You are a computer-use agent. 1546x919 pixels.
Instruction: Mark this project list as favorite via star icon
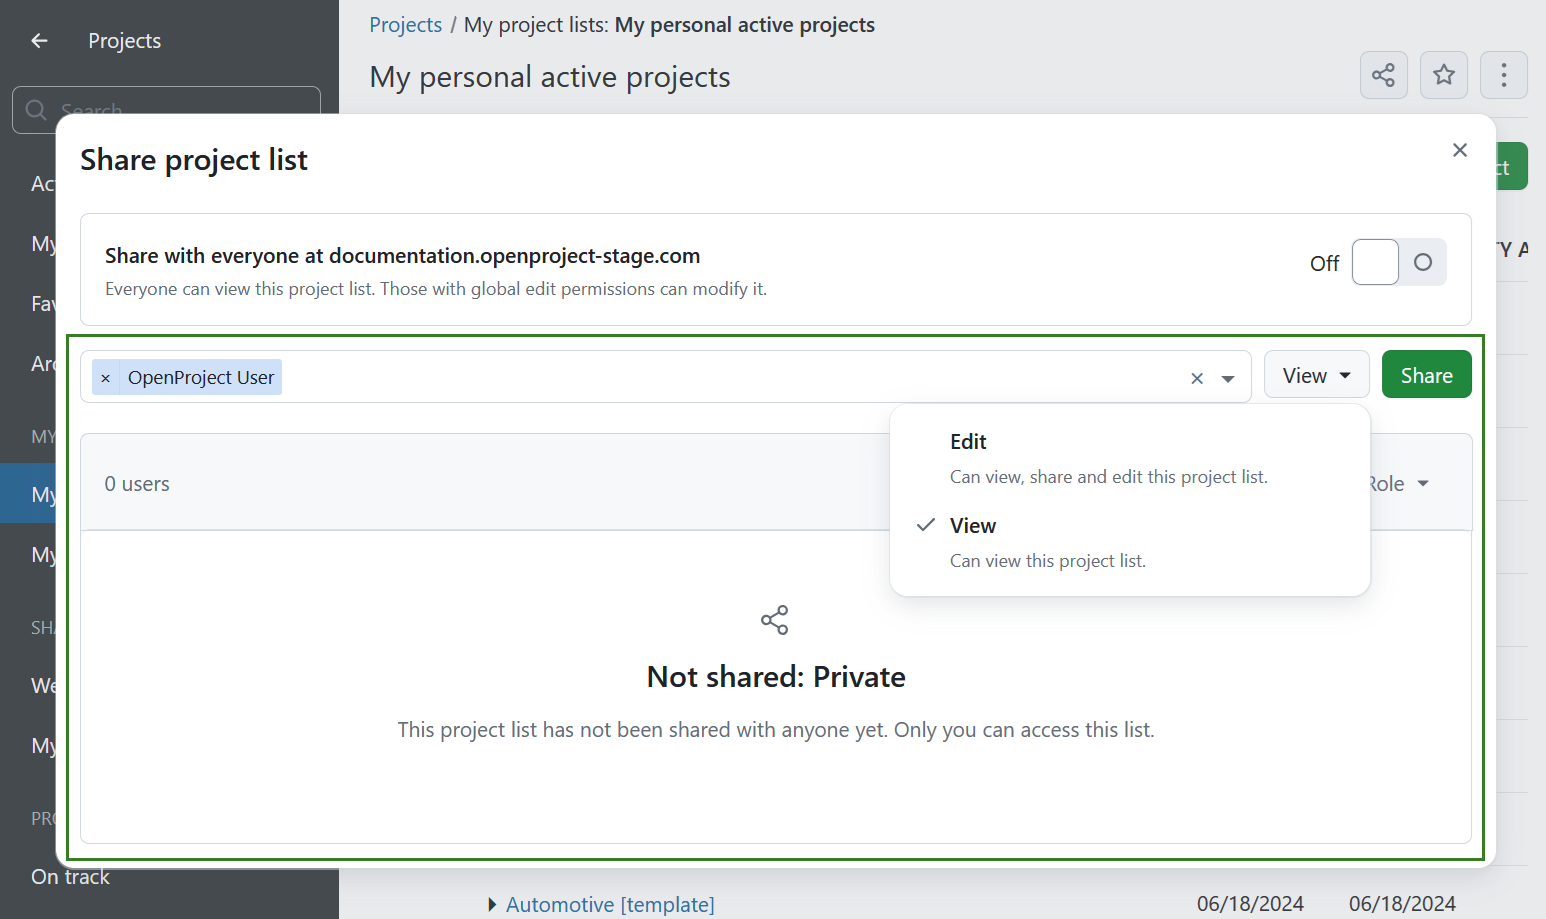pyautogui.click(x=1443, y=75)
